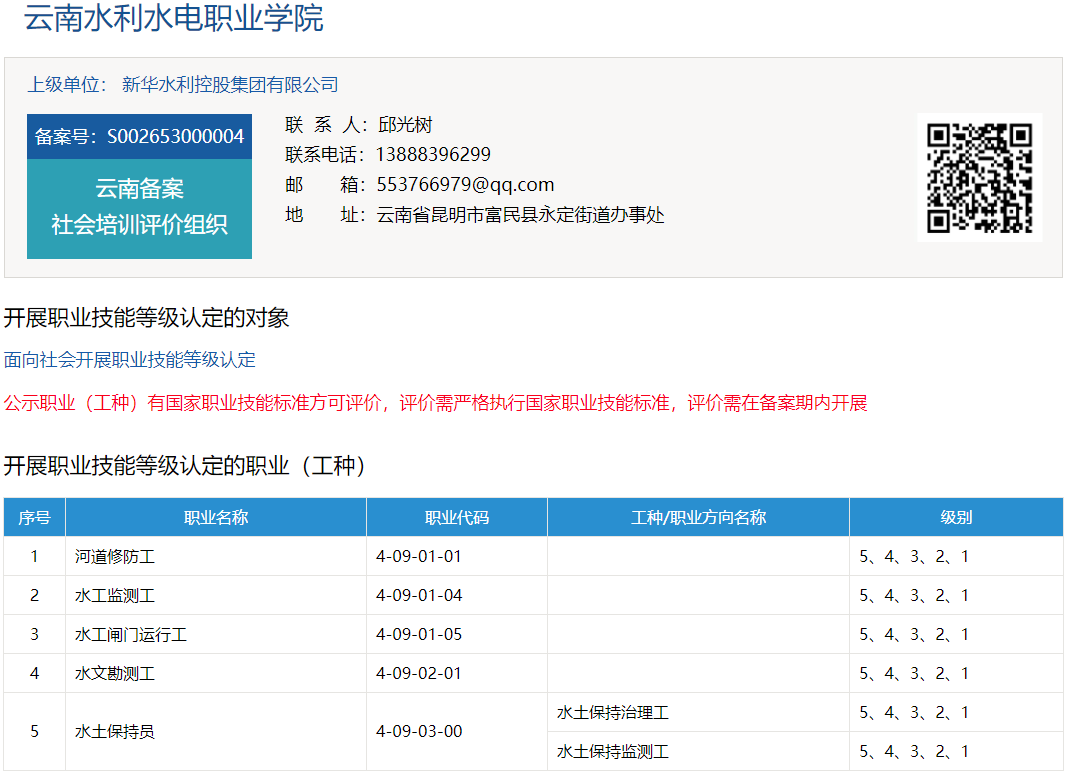Click the 职业名称 column header
The width and height of the screenshot is (1067, 773).
click(x=216, y=517)
